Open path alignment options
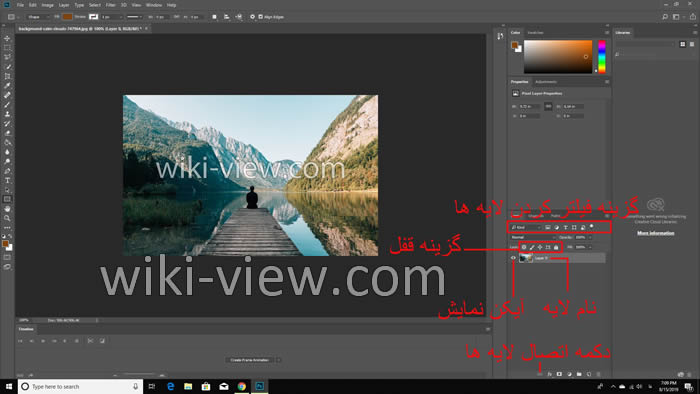This screenshot has width=700, height=394. [x=226, y=17]
